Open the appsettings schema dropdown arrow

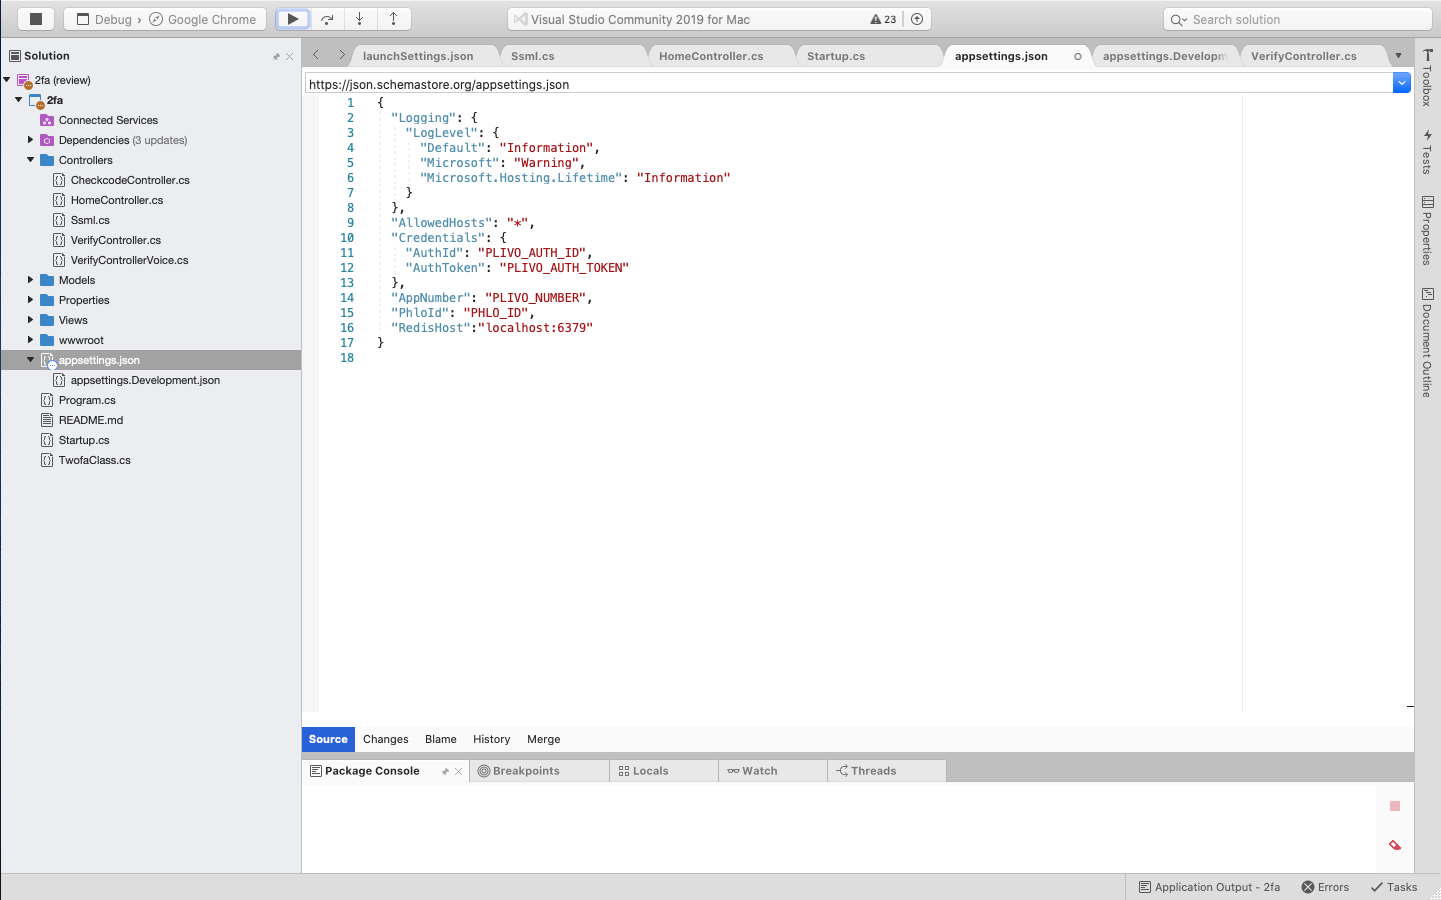coord(1400,82)
